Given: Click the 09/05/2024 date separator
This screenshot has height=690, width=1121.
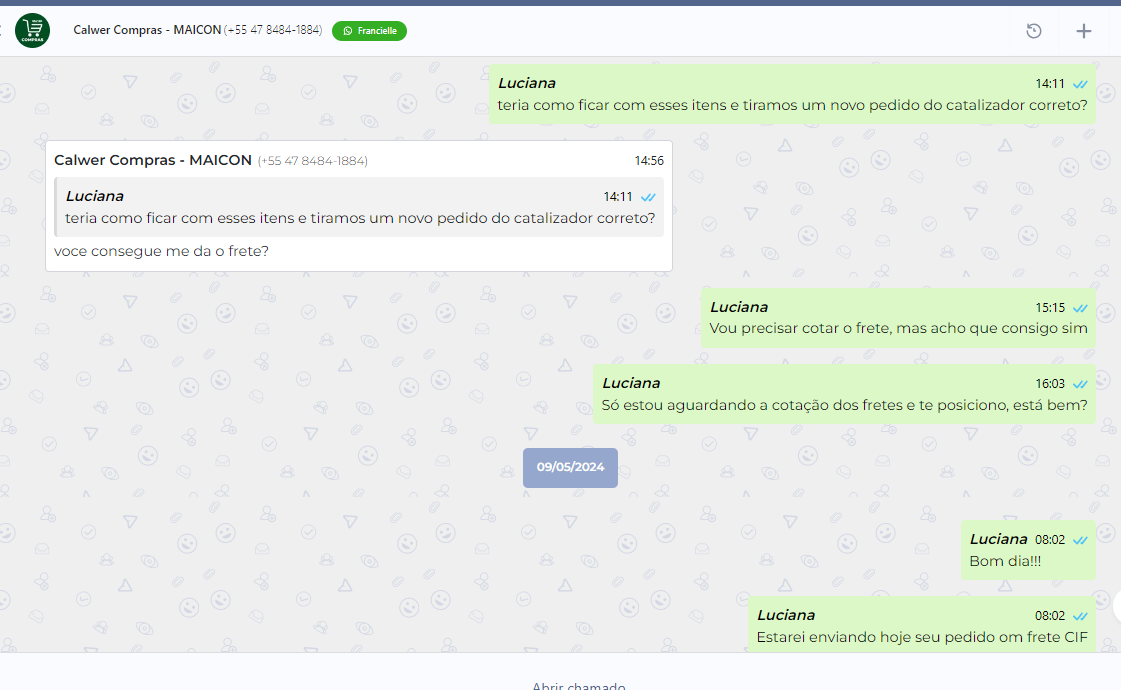Looking at the screenshot, I should [x=570, y=467].
